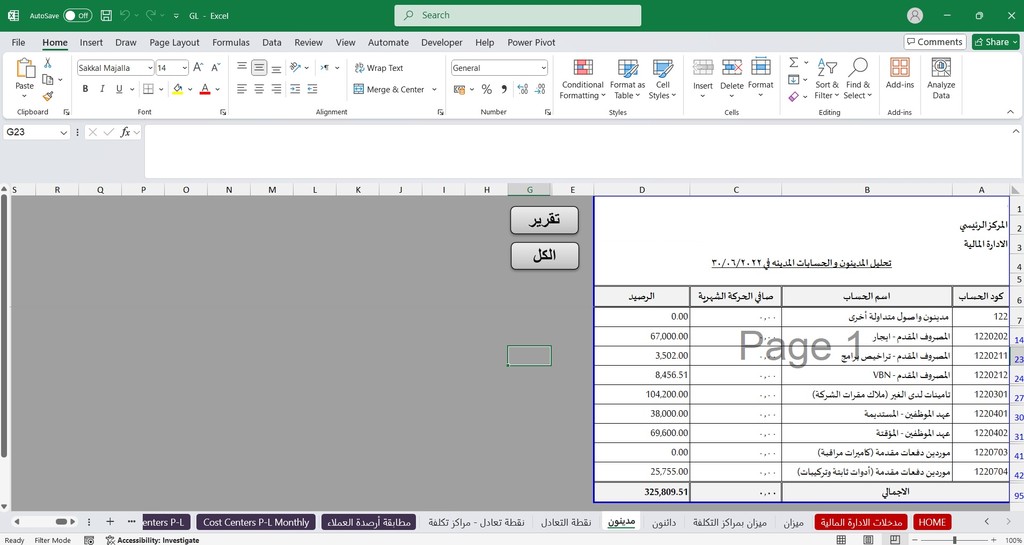Apply Comma Style number format
The image size is (1024, 545).
click(x=504, y=89)
